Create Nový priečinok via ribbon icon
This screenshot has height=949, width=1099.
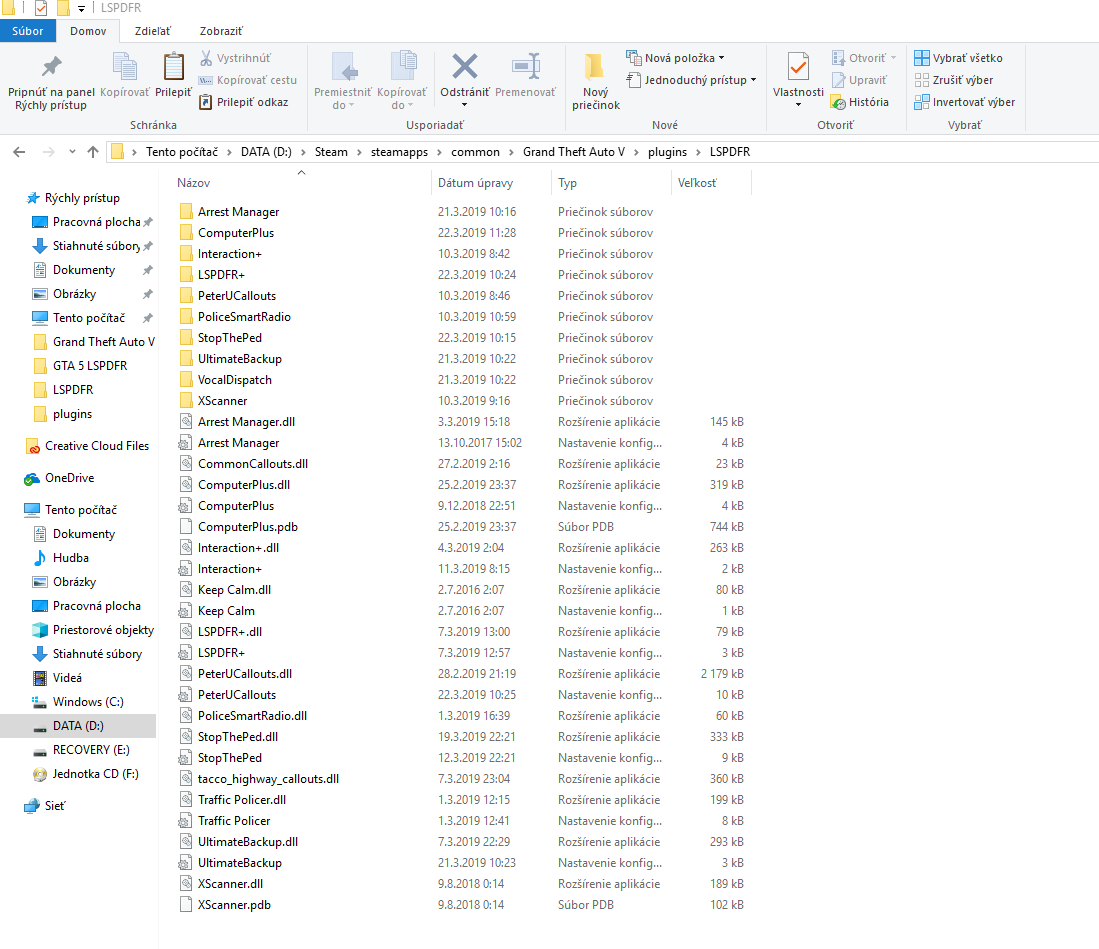[595, 67]
